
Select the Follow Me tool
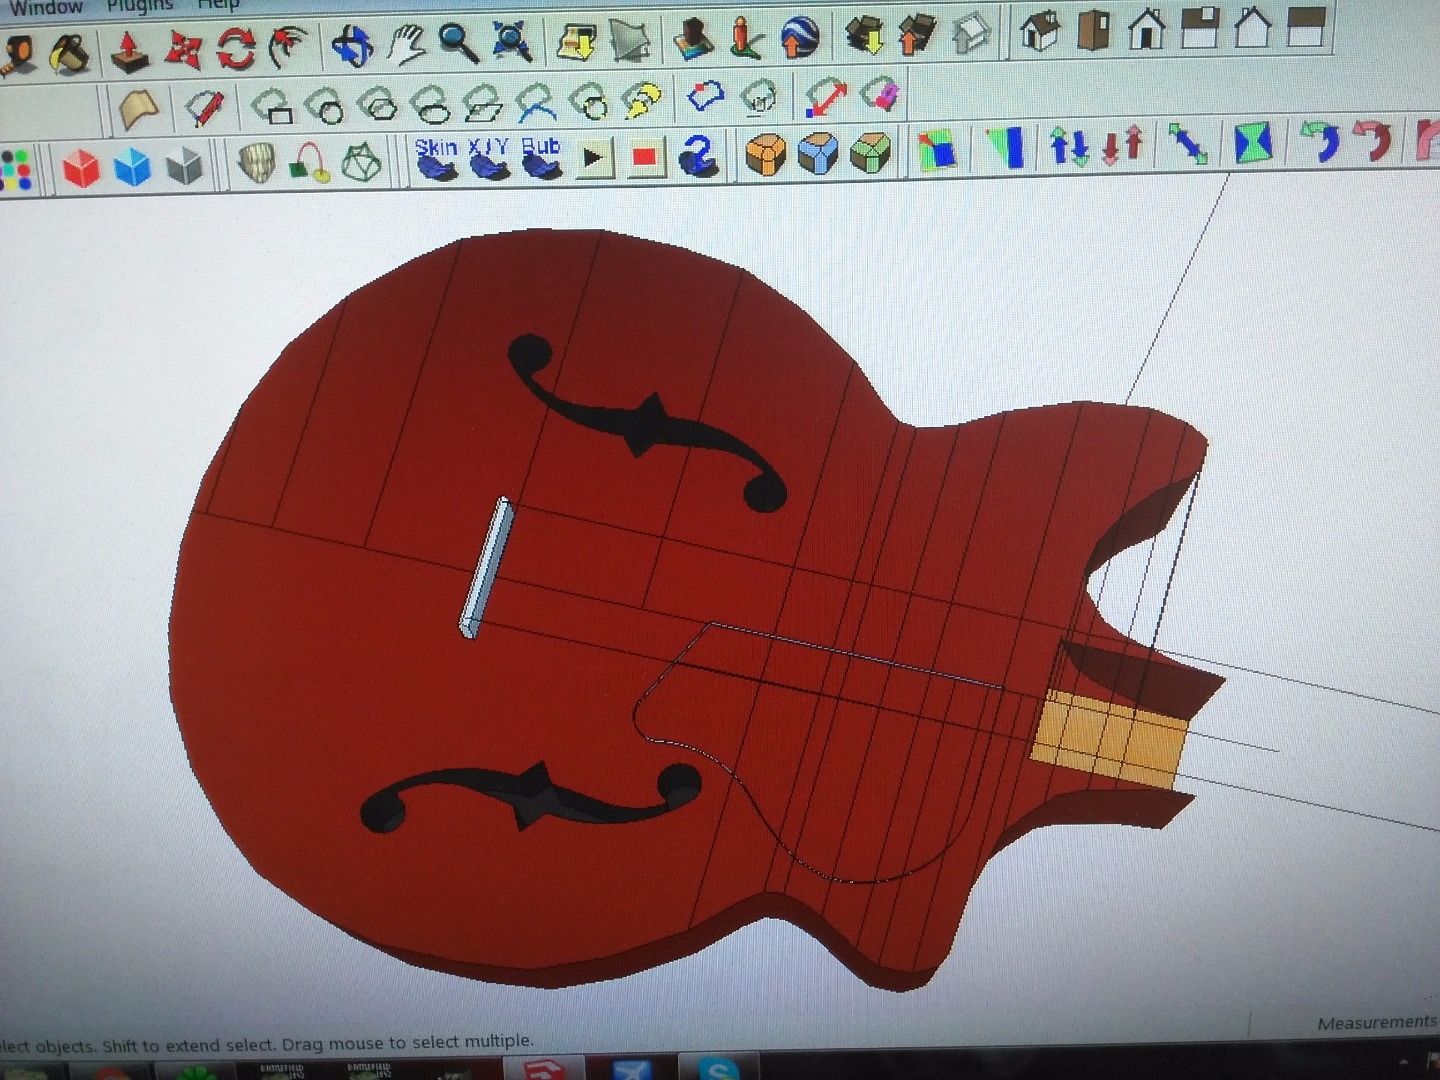tap(288, 47)
